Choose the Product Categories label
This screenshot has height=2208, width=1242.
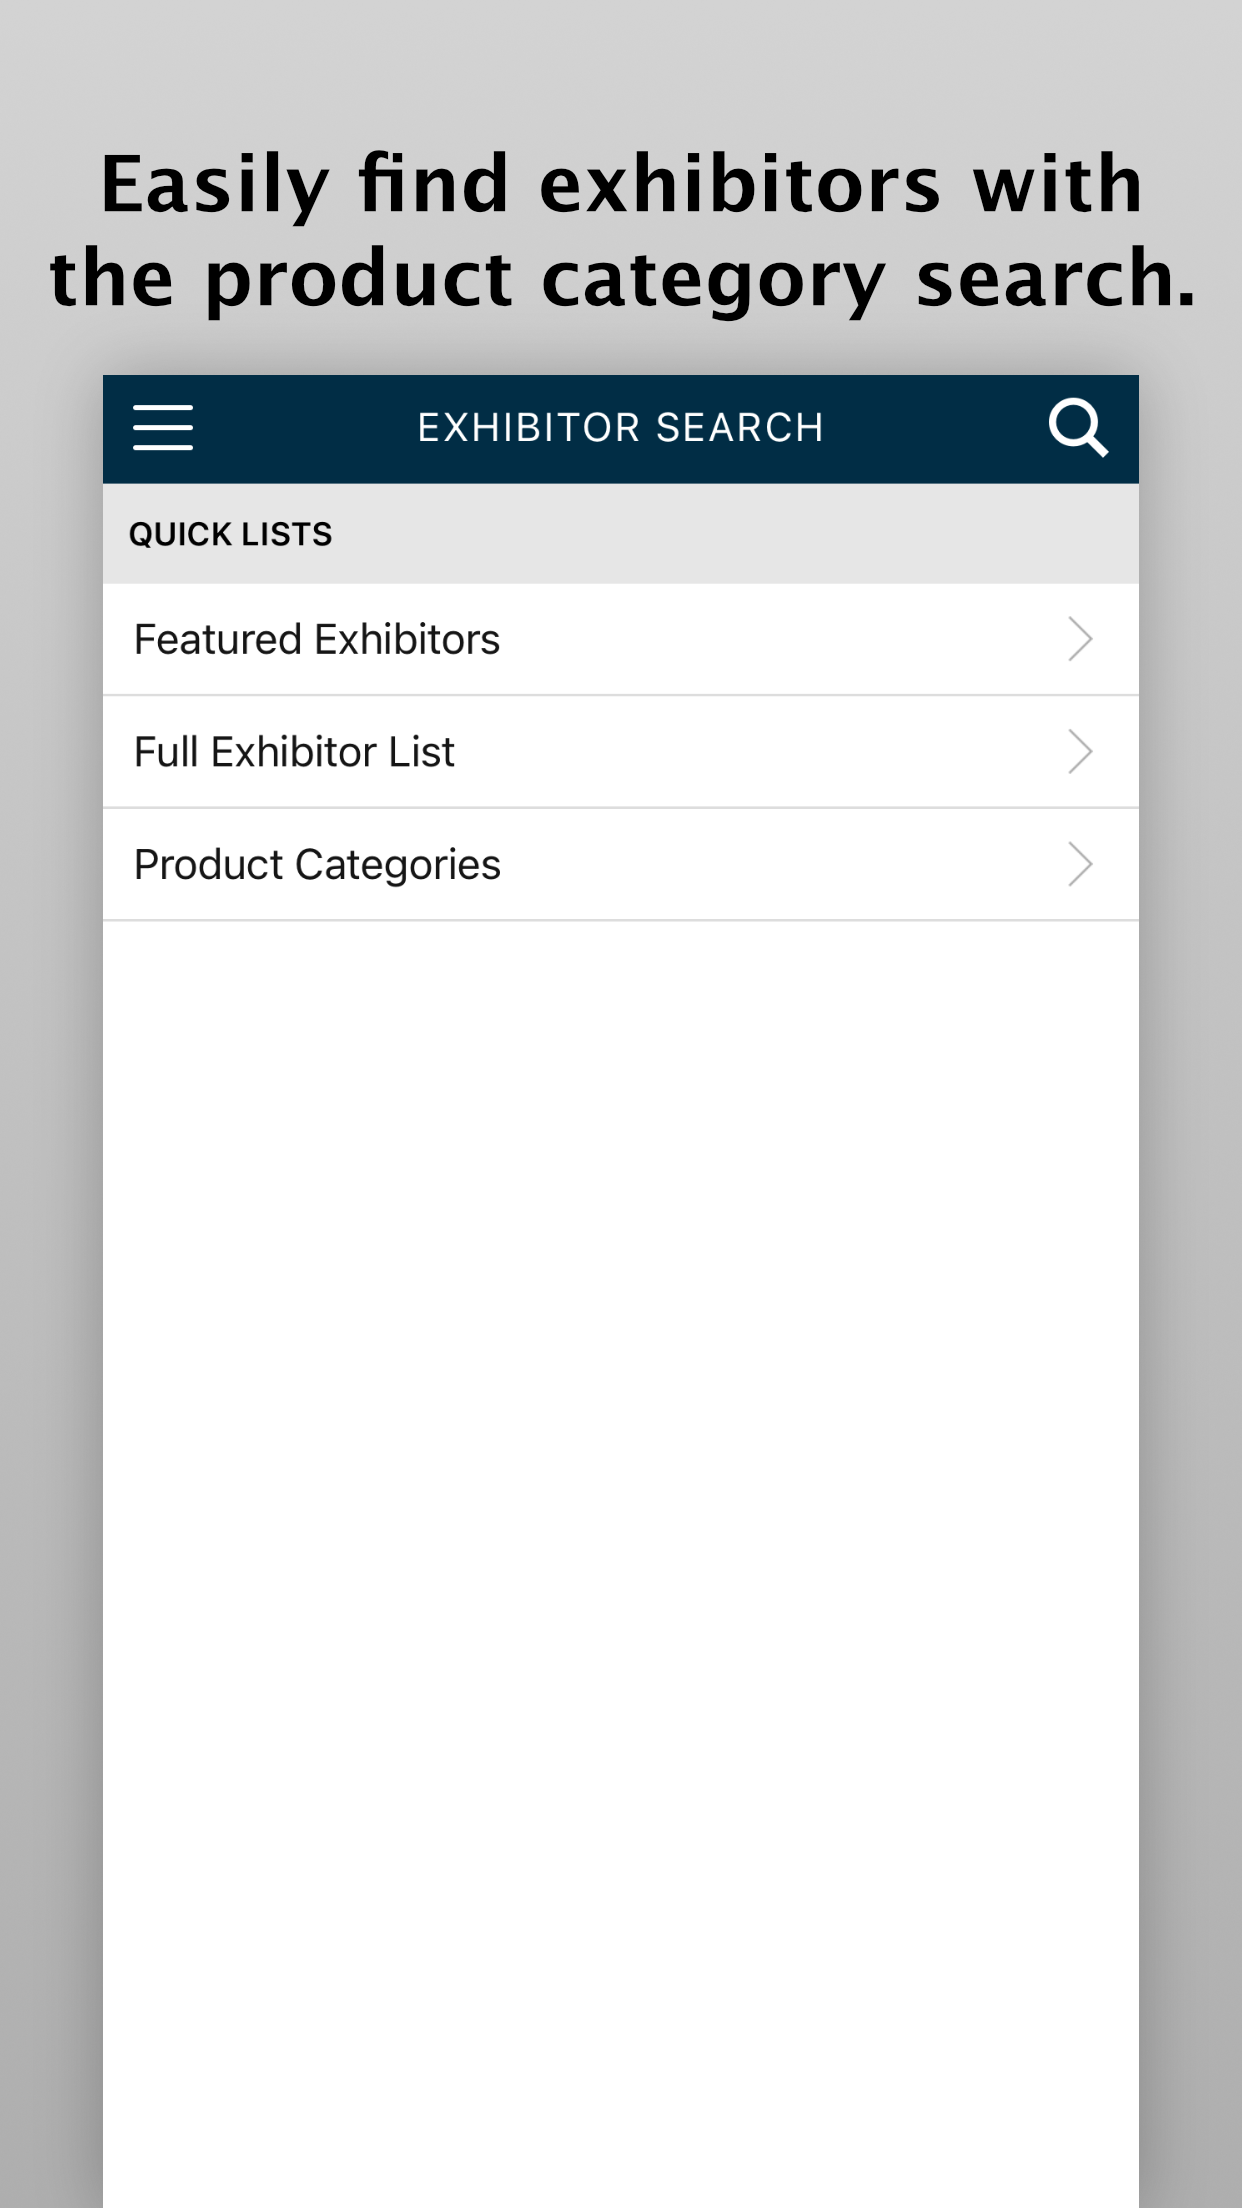pos(317,865)
